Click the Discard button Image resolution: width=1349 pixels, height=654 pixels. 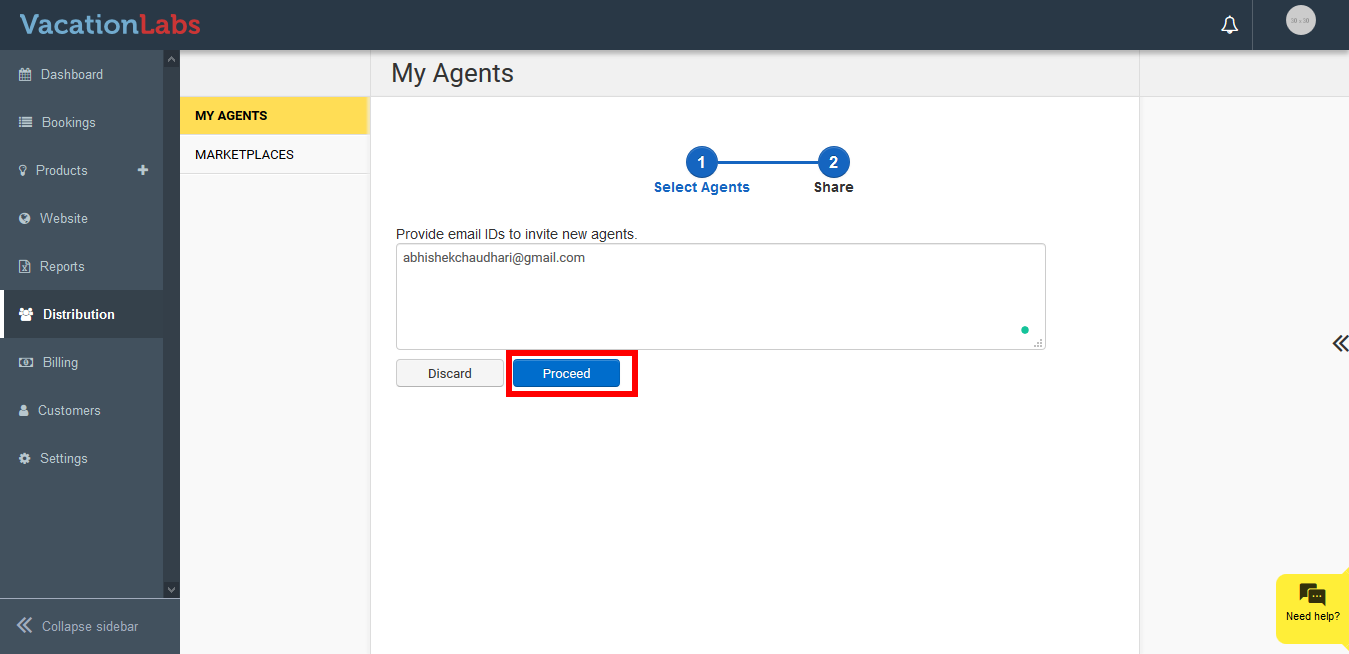tap(450, 373)
